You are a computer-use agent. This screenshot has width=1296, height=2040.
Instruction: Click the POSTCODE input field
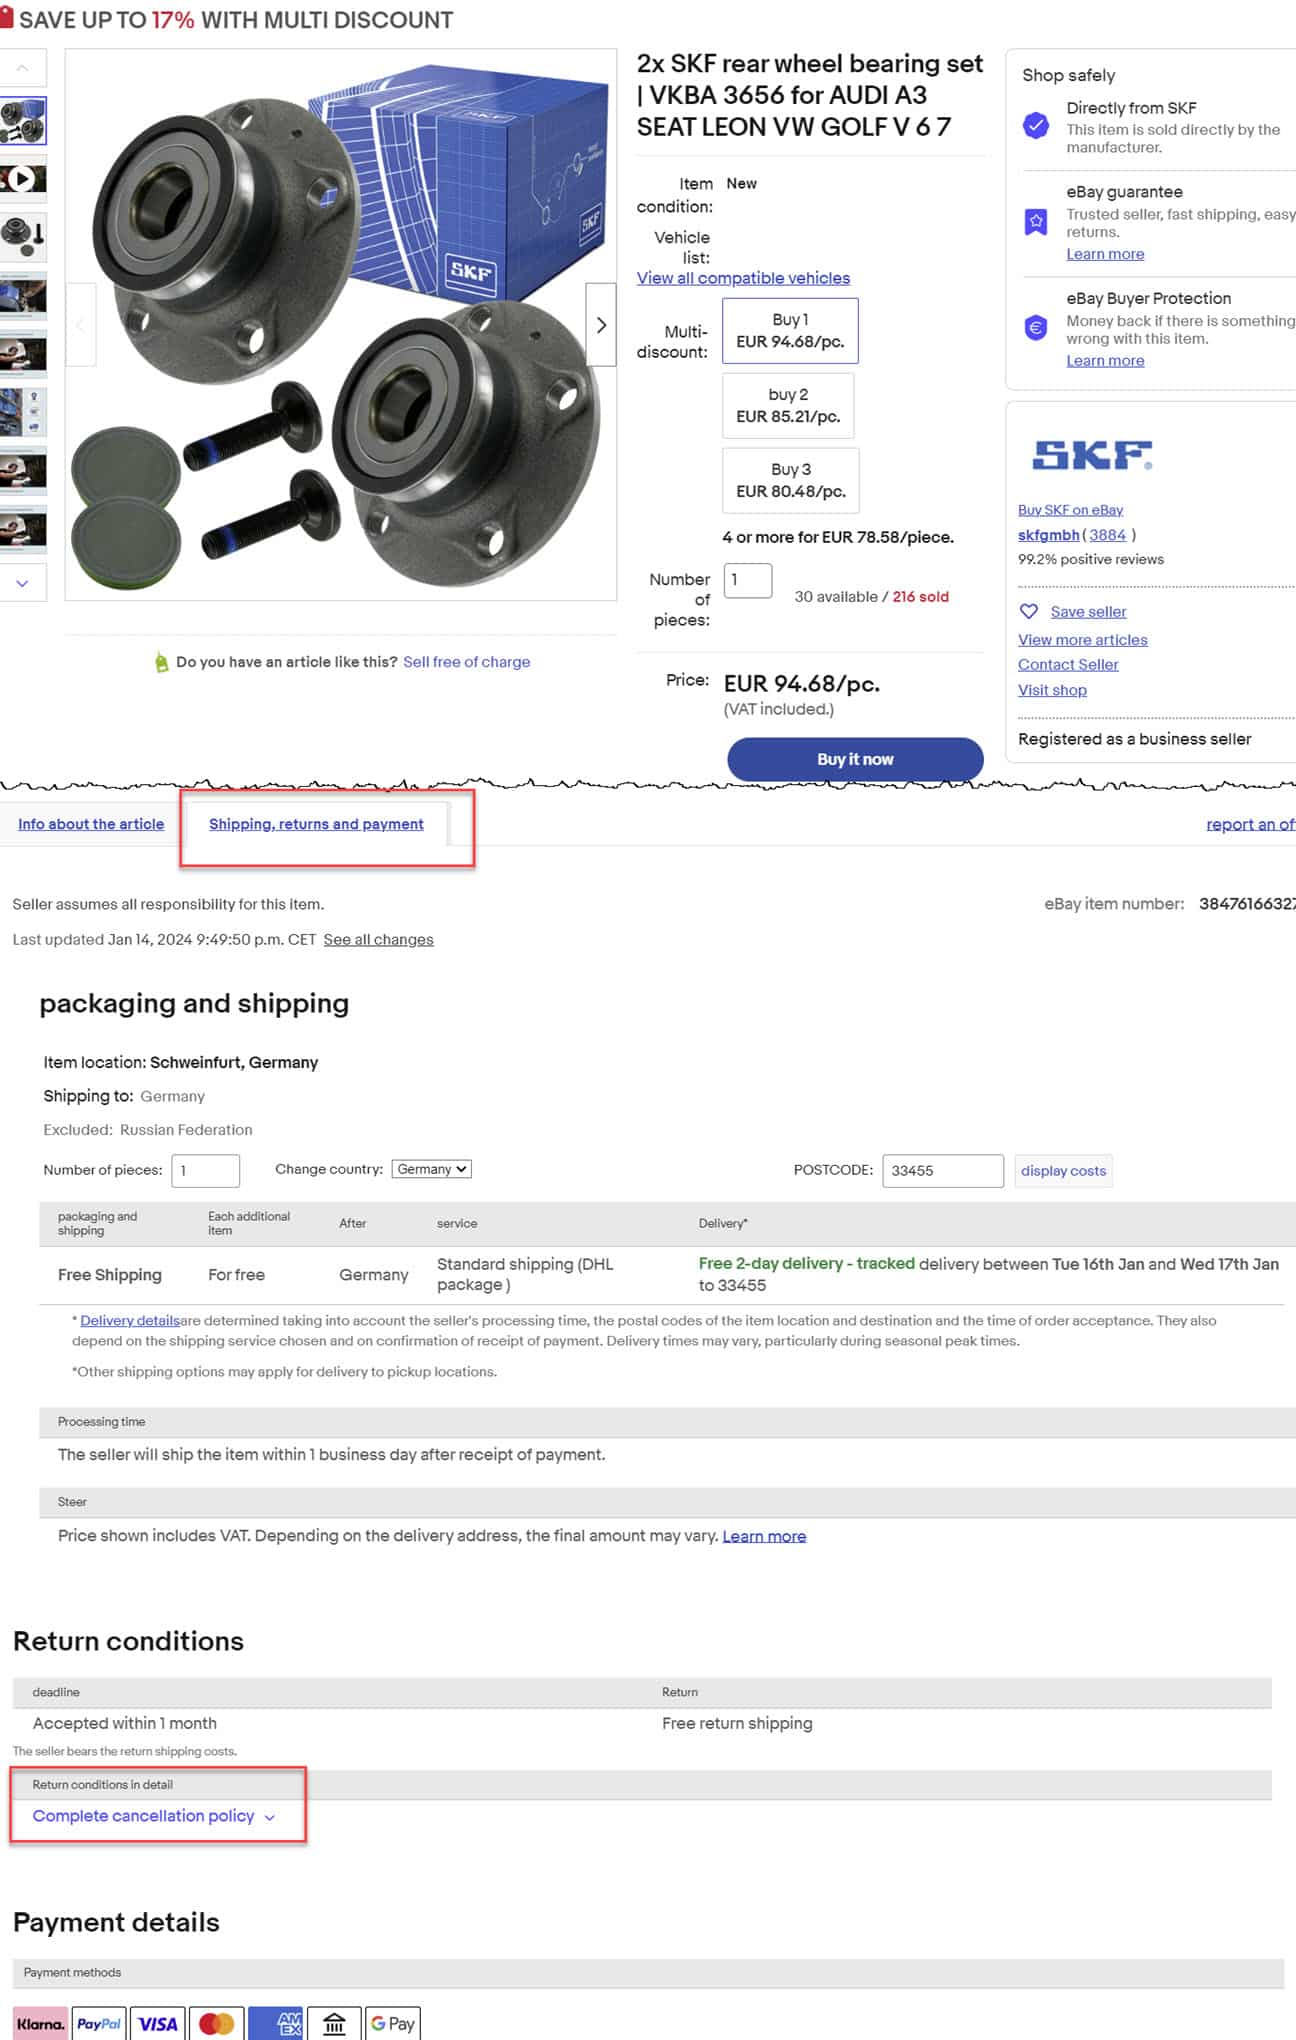942,1171
